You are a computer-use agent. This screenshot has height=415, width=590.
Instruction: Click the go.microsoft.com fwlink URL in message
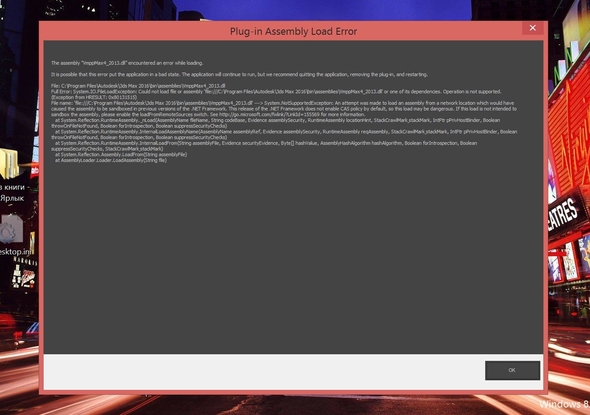269,114
